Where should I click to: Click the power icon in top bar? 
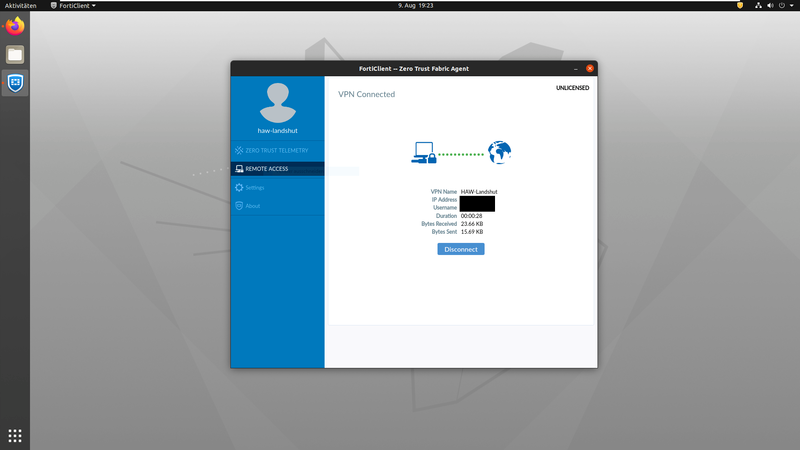782,5
